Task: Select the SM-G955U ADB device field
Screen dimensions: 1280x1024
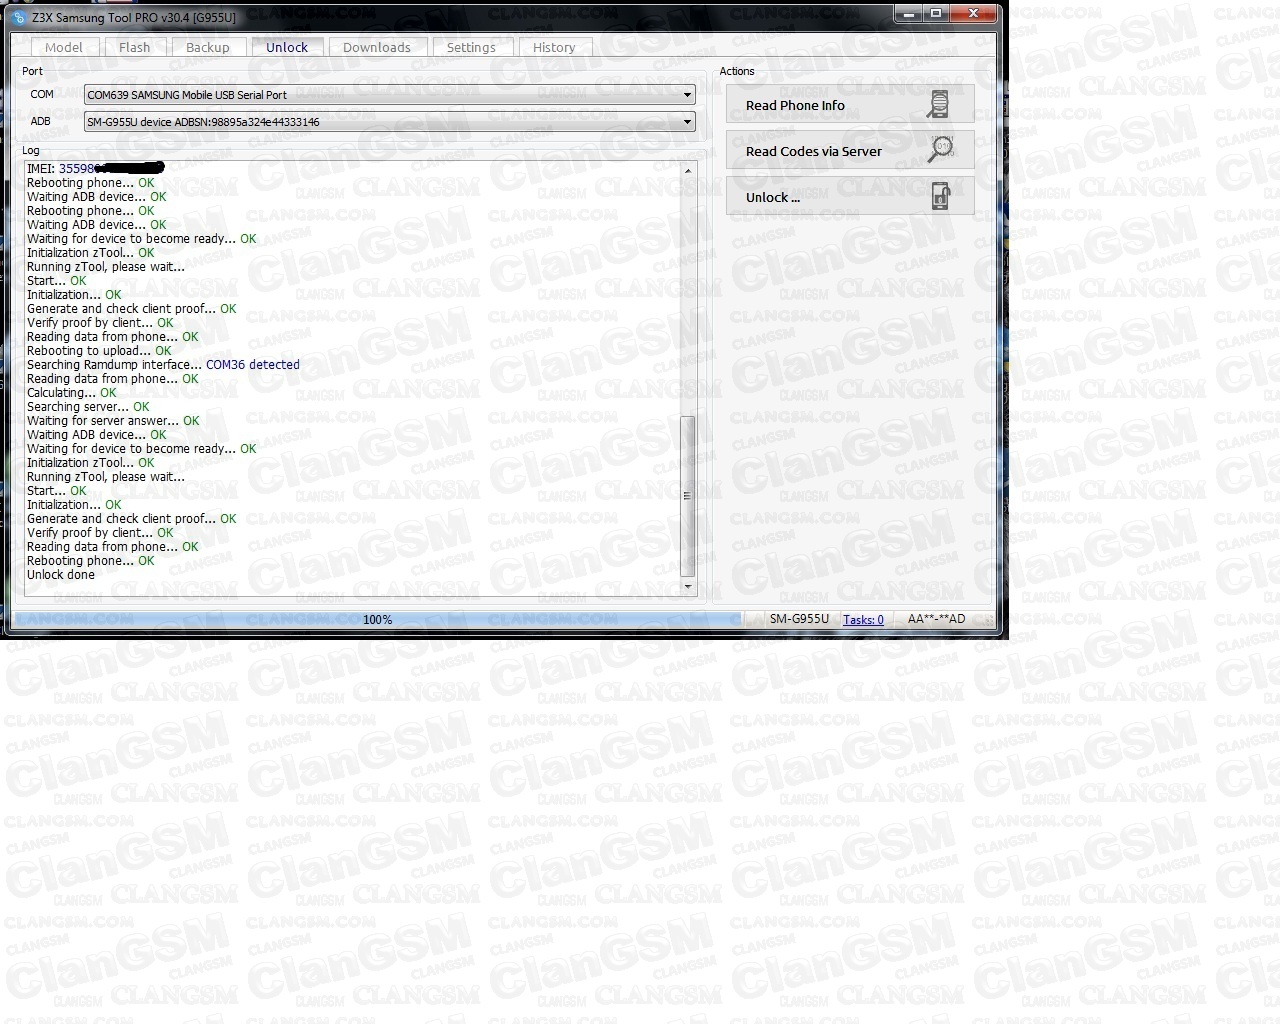Action: pyautogui.click(x=390, y=122)
